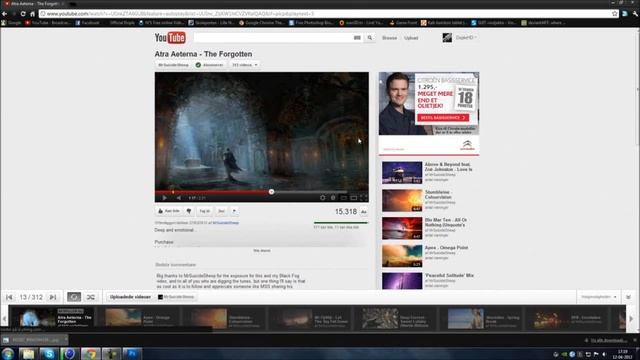Switch the player to large size
The height and width of the screenshot is (360, 640).
coord(353,198)
